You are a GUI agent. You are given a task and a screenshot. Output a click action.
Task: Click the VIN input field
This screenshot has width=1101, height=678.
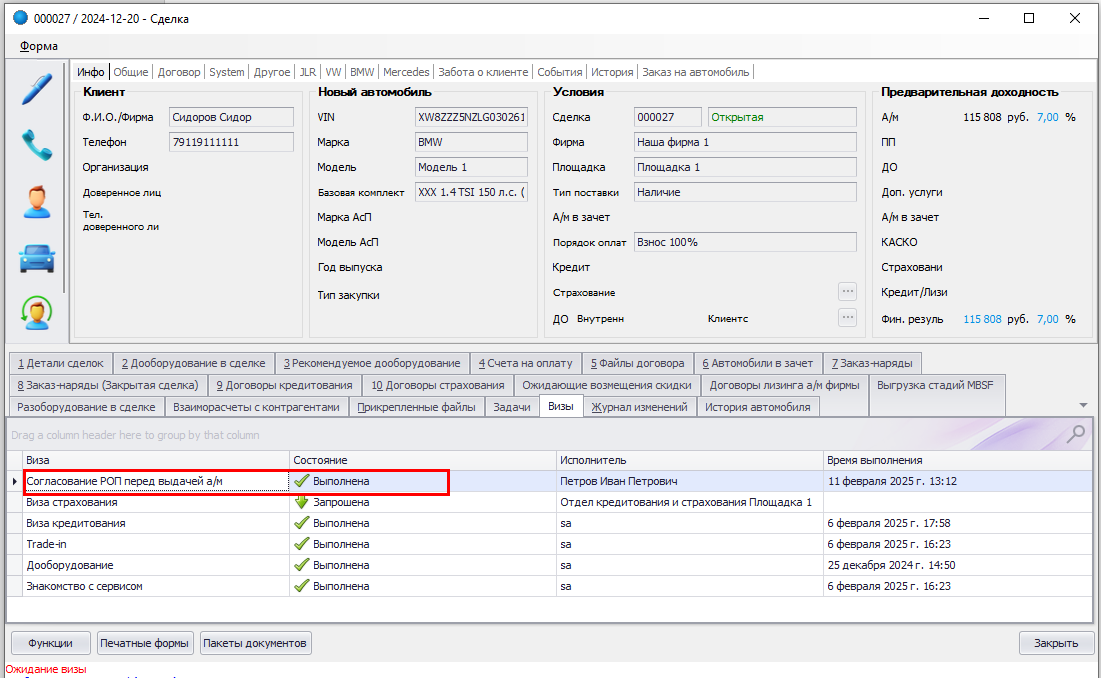pyautogui.click(x=471, y=117)
